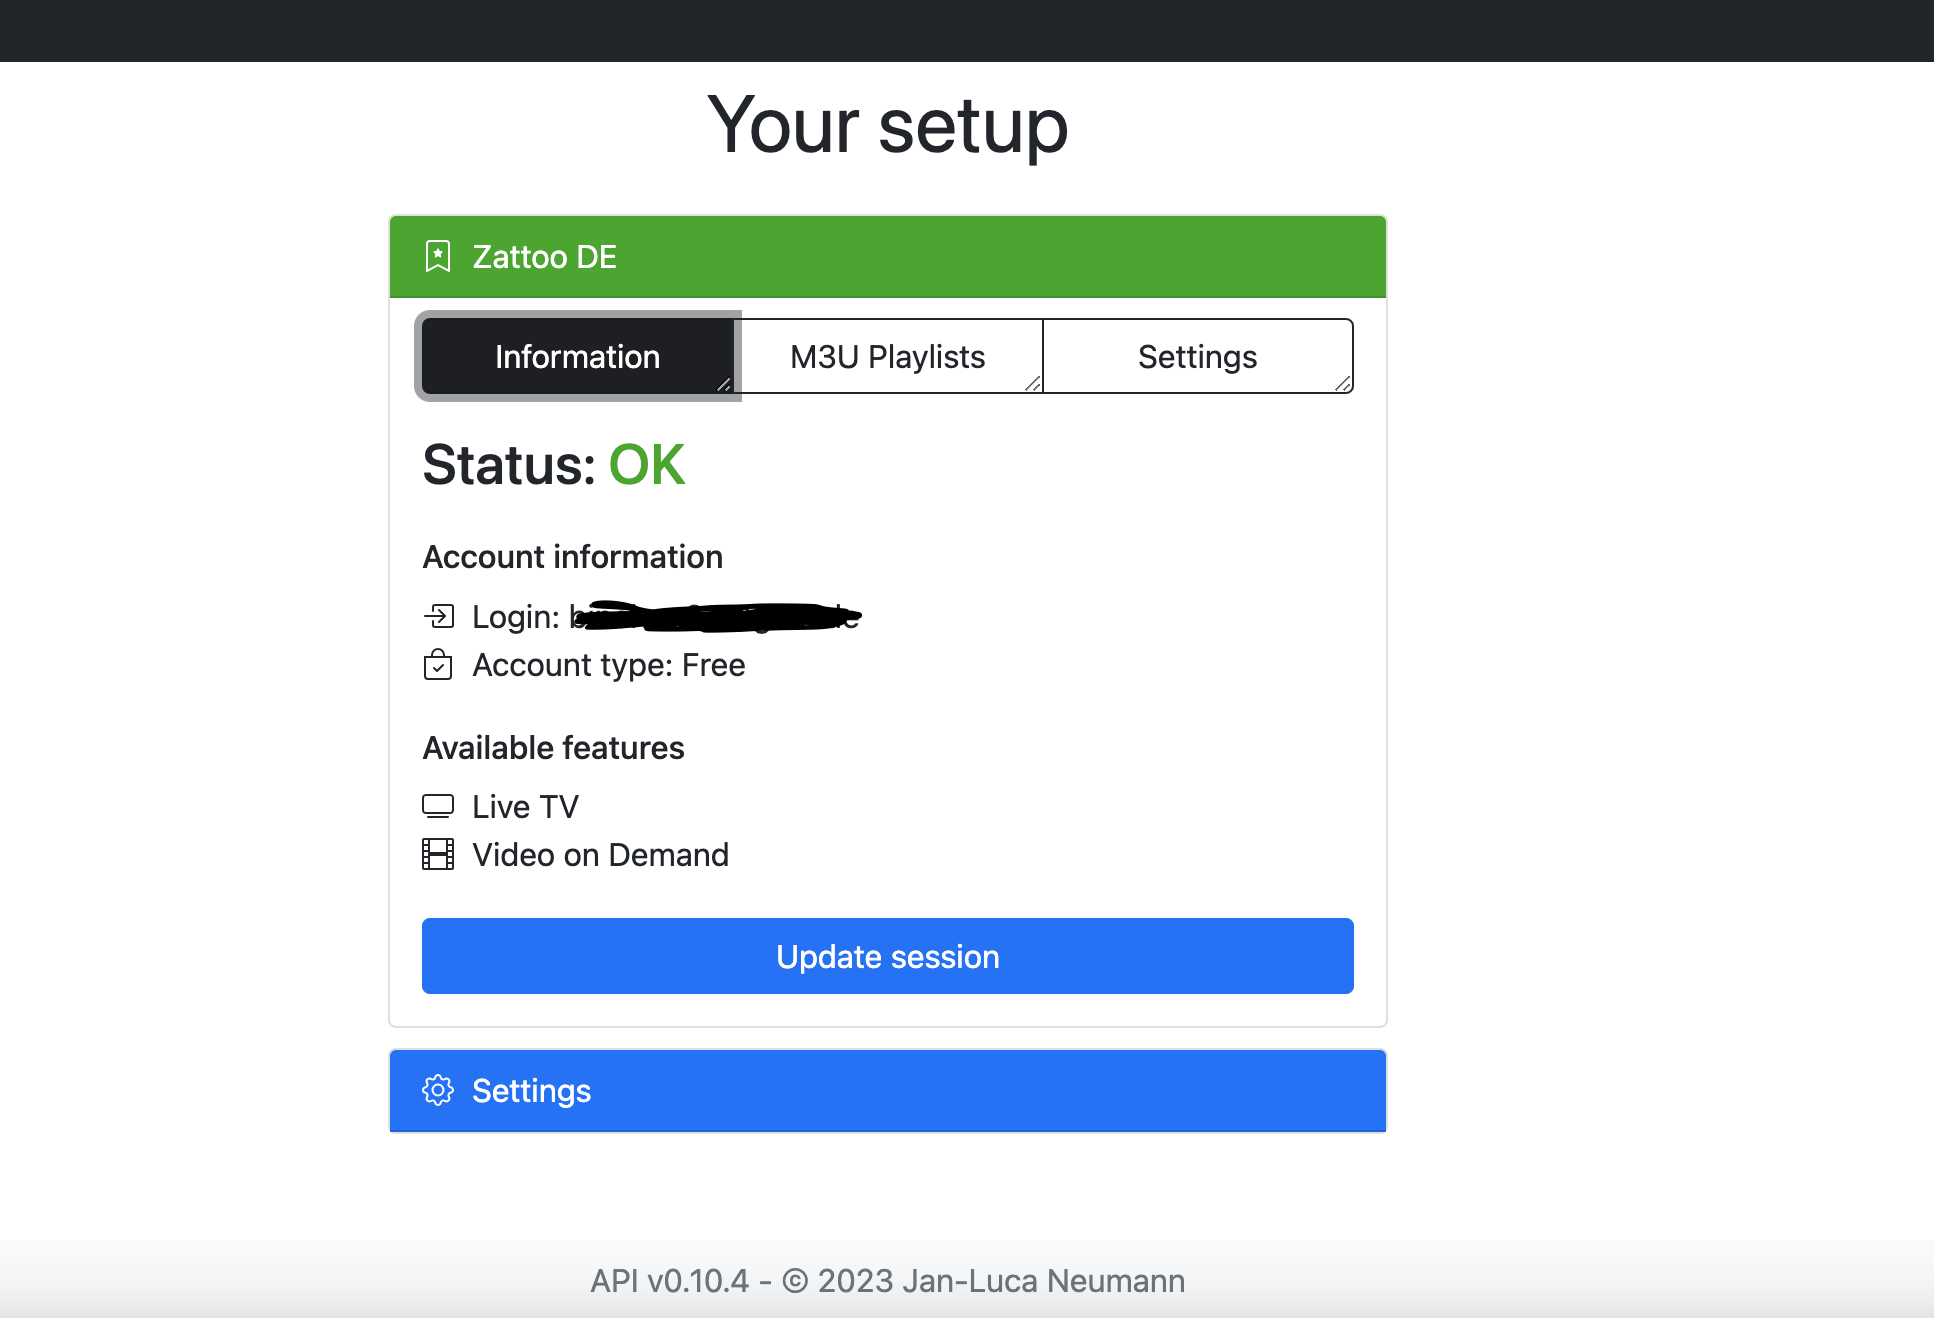
Task: Click the Account type: Free text
Action: (609, 665)
